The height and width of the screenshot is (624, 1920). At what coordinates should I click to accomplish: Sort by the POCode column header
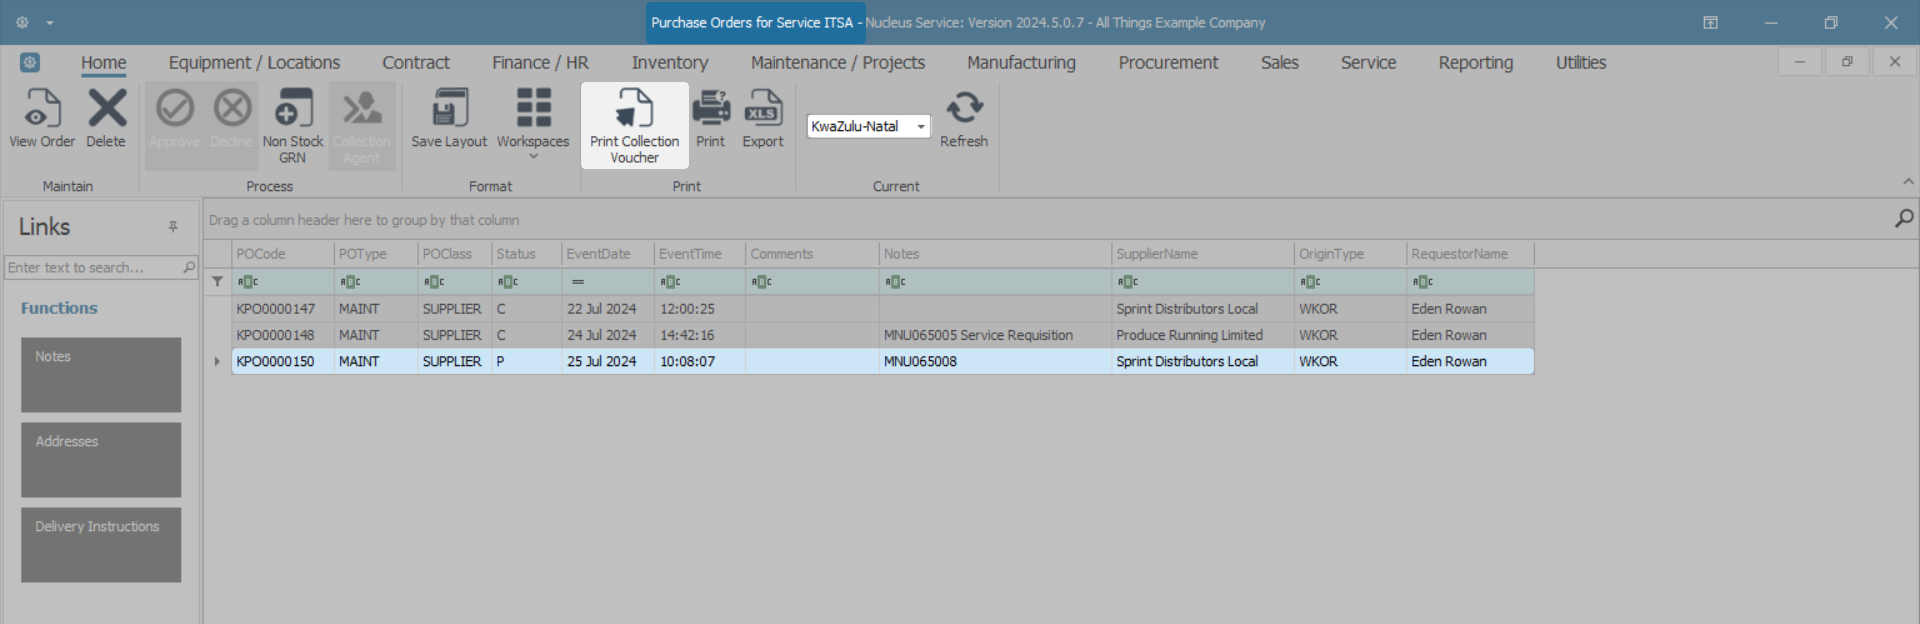tap(282, 254)
